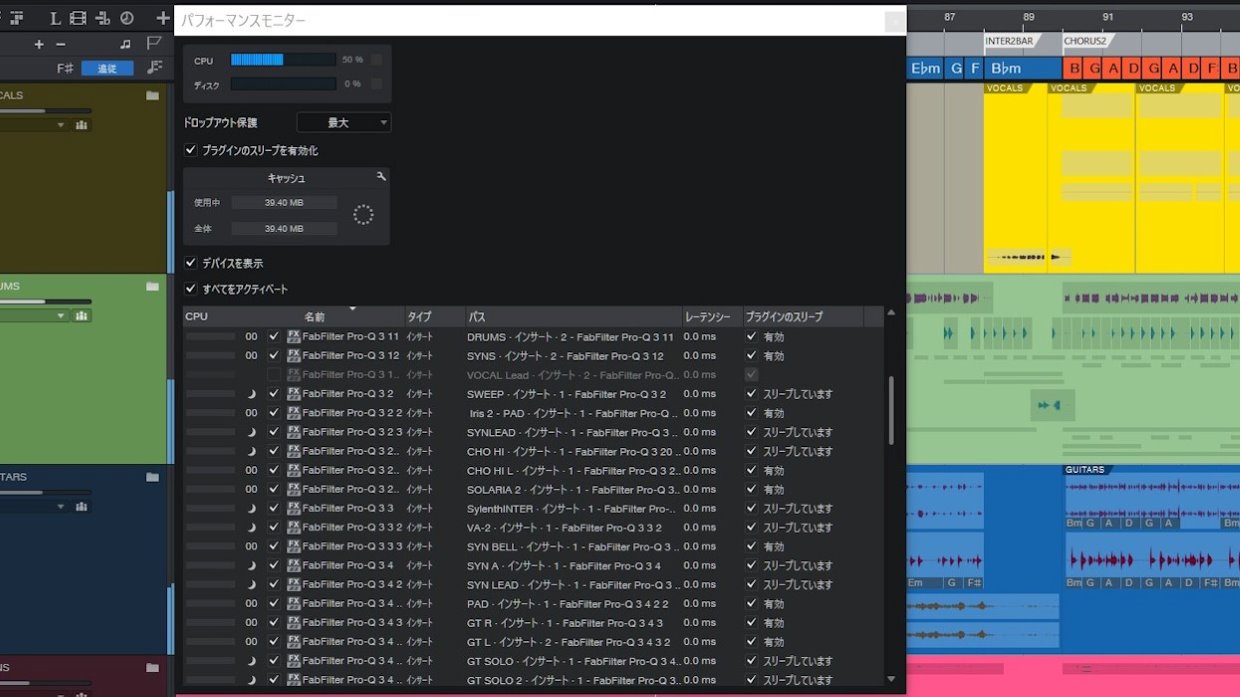Select the SylenthINTER path cell
Image resolution: width=1240 pixels, height=697 pixels.
(571, 509)
